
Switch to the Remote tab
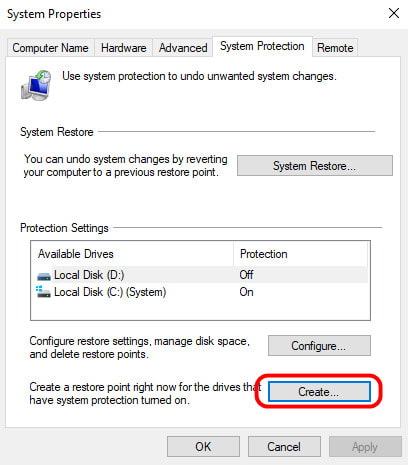point(335,48)
